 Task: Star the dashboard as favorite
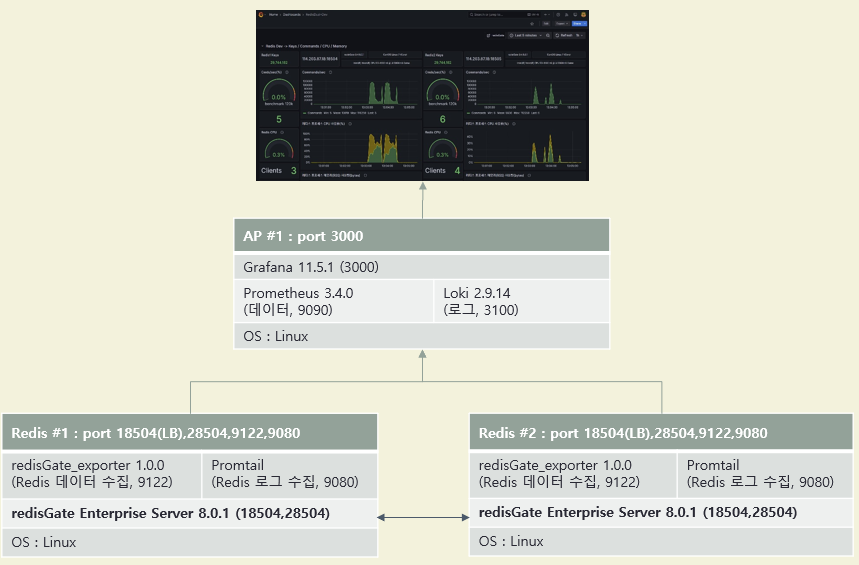[x=530, y=24]
